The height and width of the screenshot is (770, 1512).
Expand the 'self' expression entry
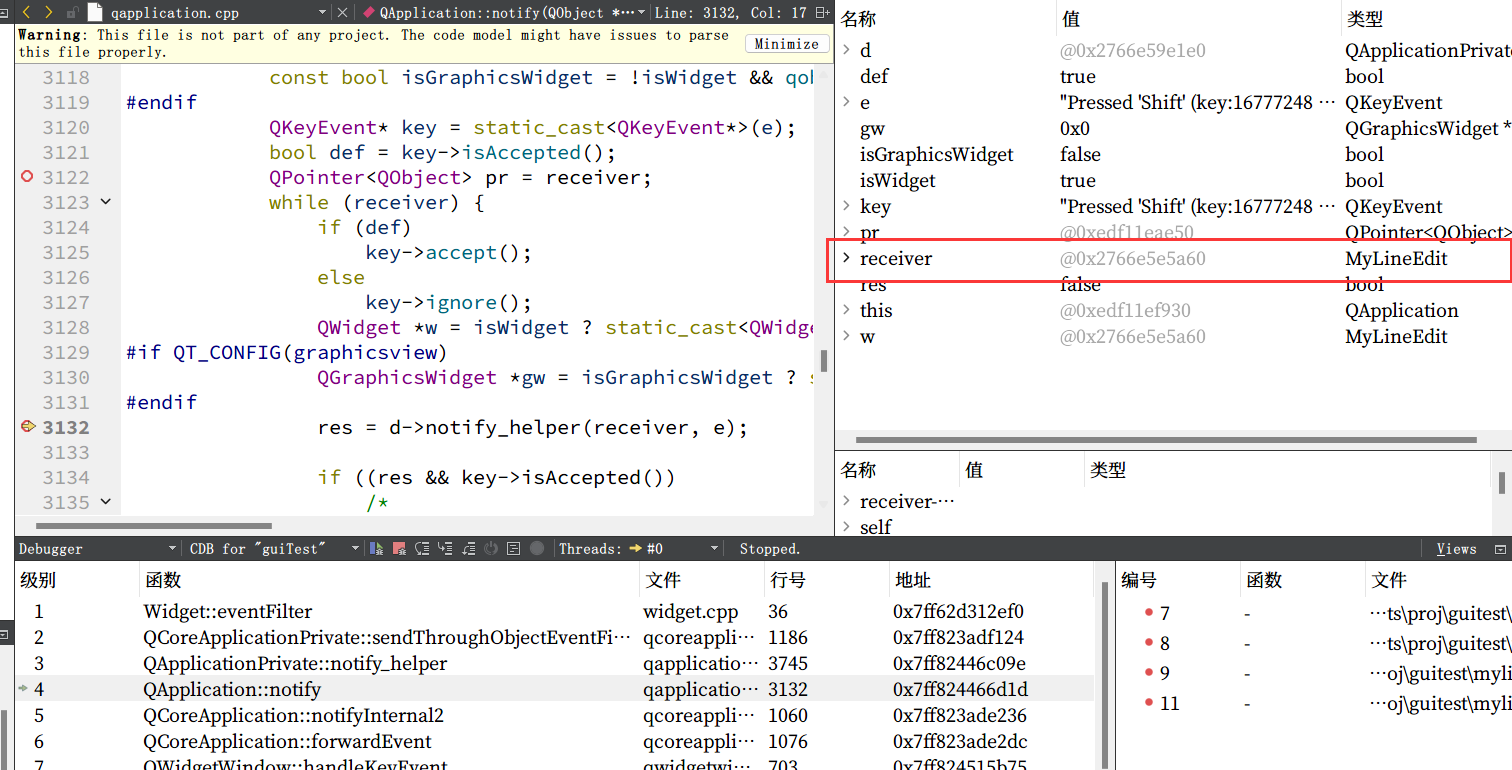pos(846,526)
